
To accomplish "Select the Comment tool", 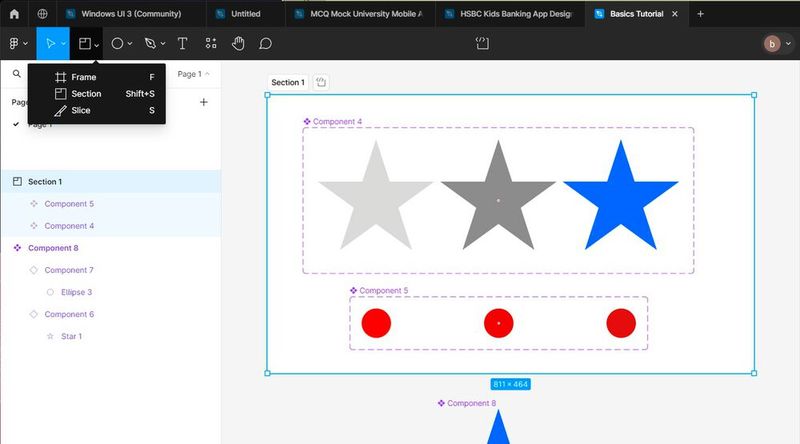I will pos(265,44).
